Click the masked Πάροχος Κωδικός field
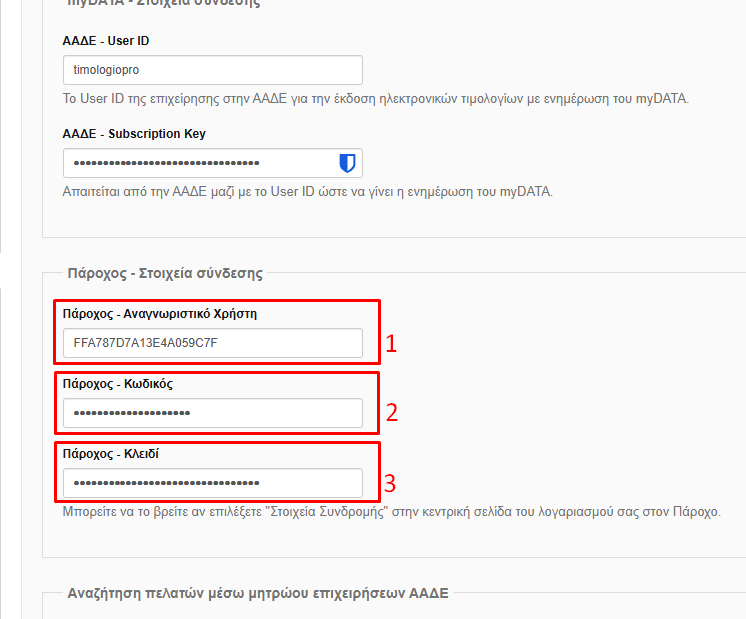 (x=213, y=413)
